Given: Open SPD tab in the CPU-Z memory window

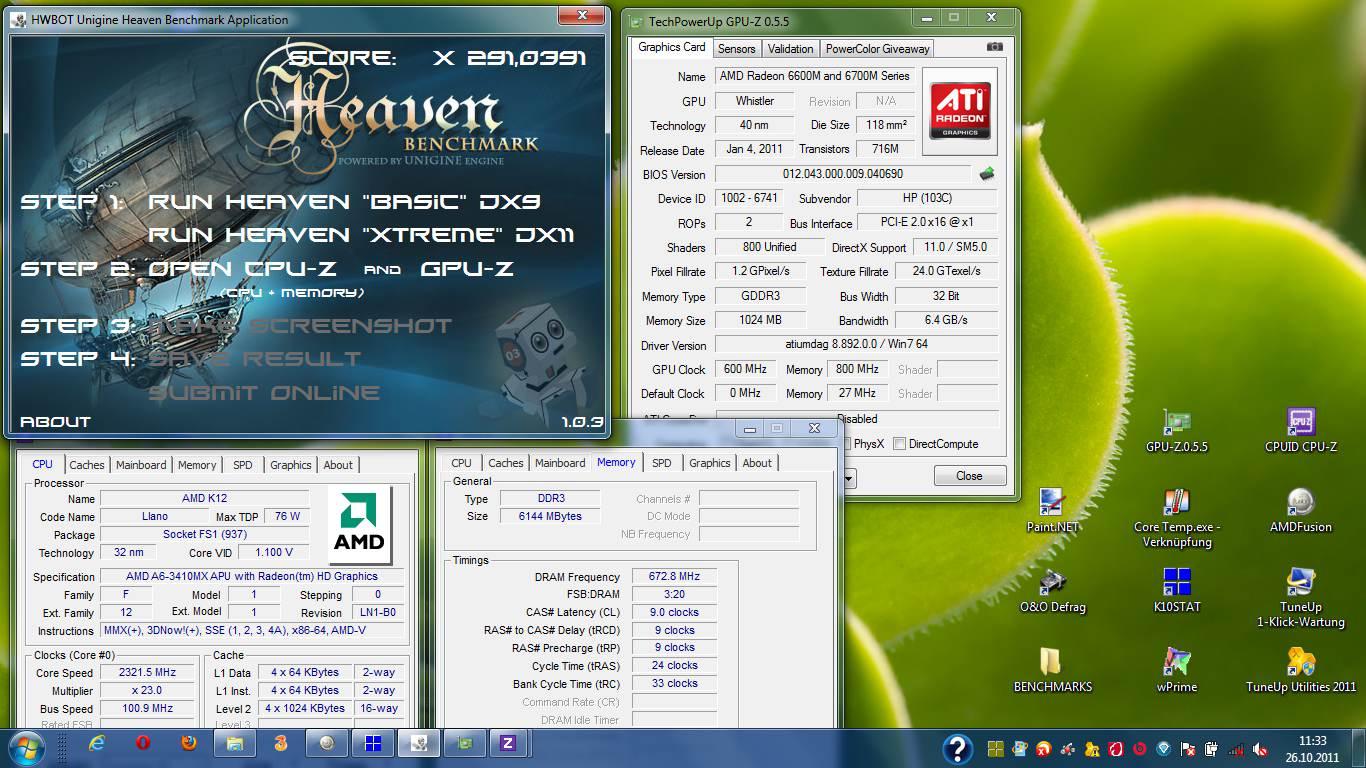Looking at the screenshot, I should 661,463.
